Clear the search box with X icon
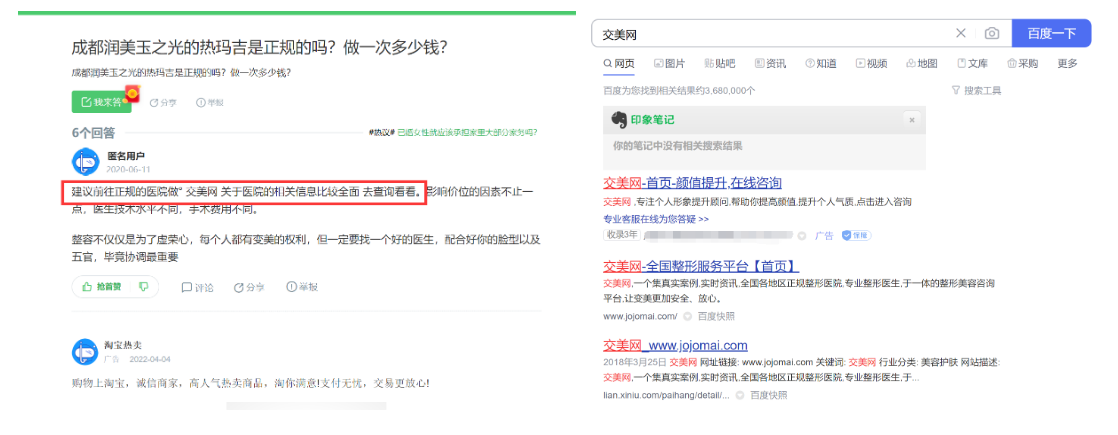1118x435 pixels. point(960,33)
